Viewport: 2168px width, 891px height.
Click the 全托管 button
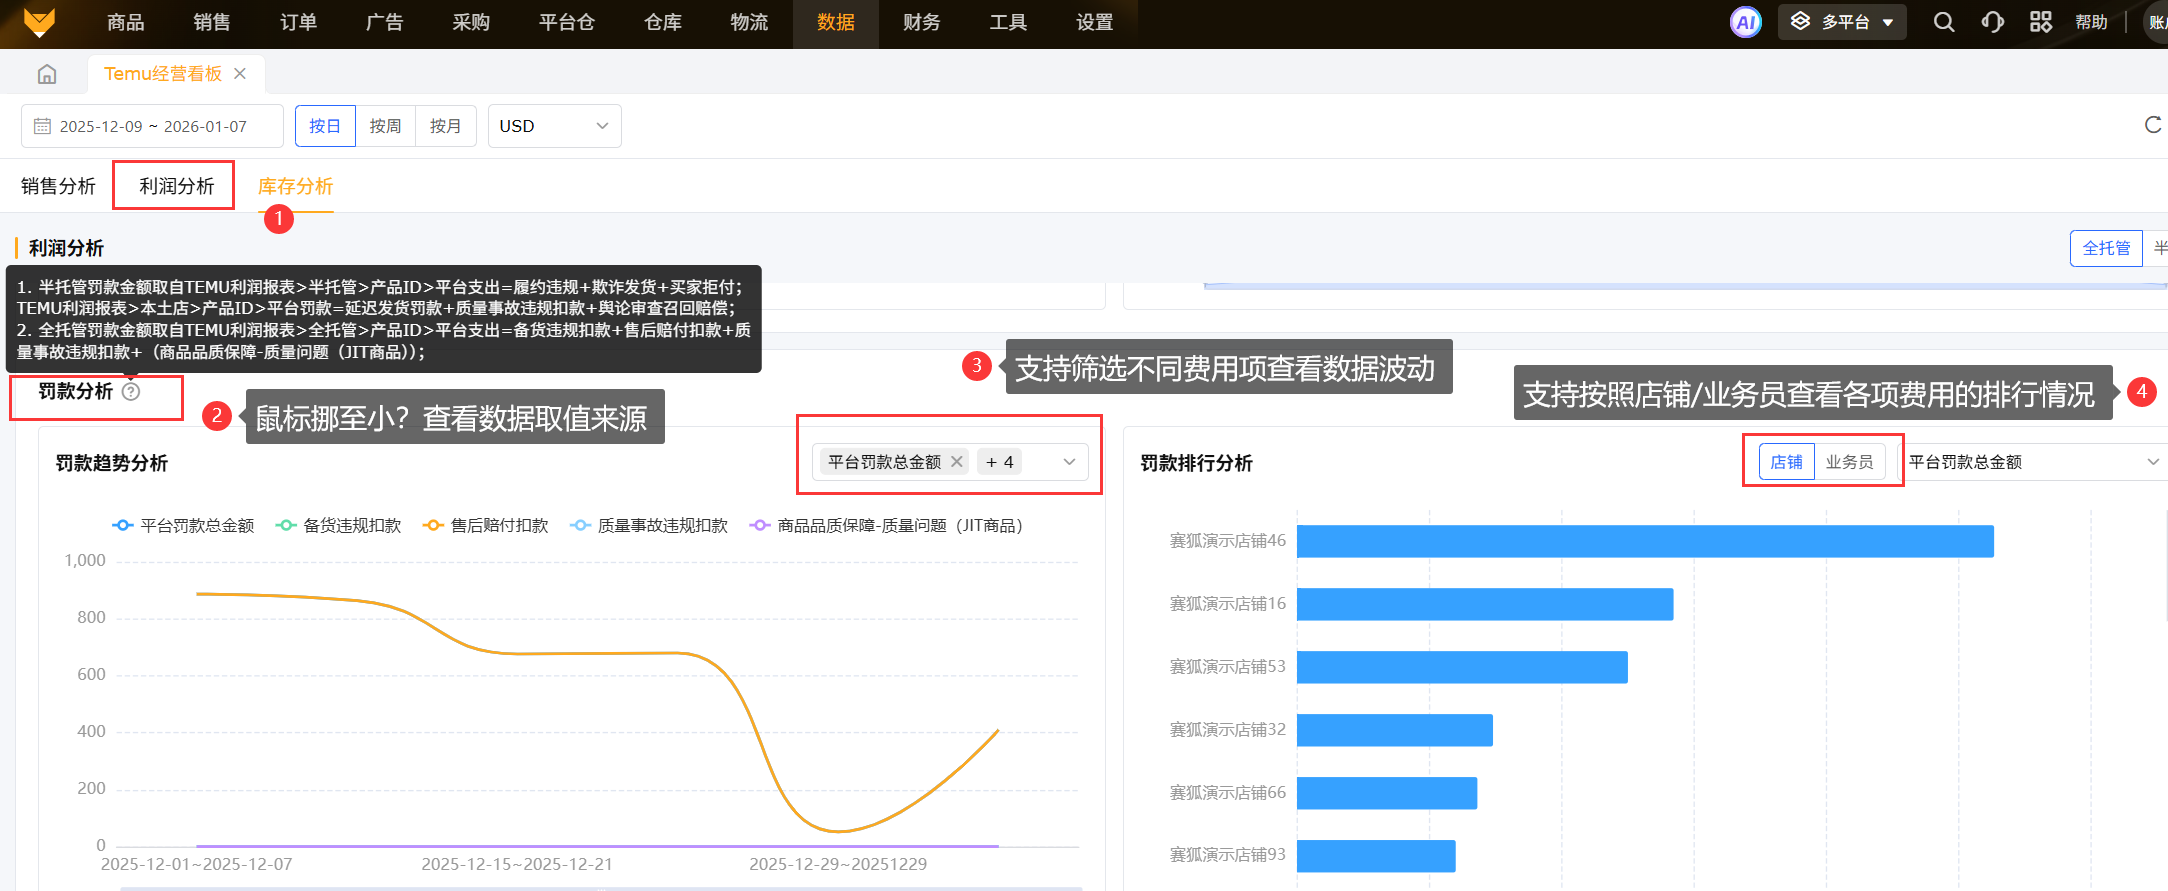pos(2105,248)
